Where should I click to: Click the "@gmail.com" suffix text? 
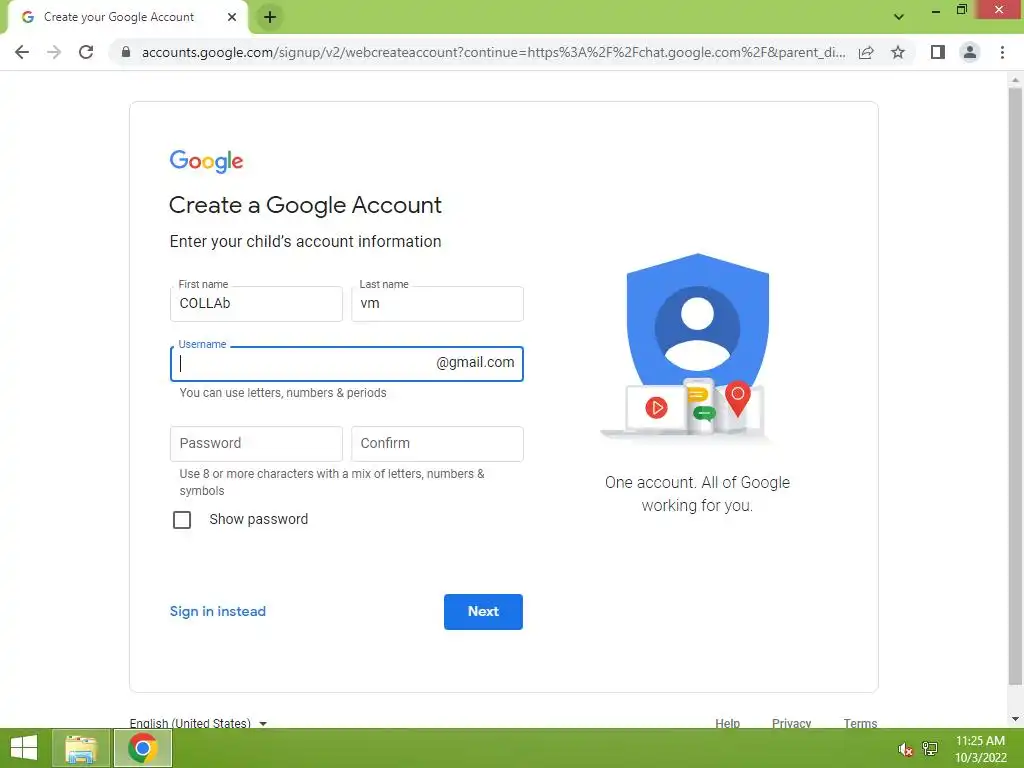point(475,362)
